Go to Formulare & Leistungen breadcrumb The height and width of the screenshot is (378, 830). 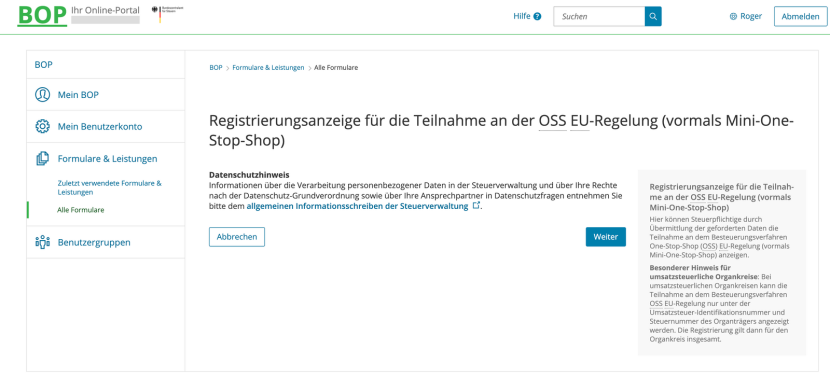point(268,68)
